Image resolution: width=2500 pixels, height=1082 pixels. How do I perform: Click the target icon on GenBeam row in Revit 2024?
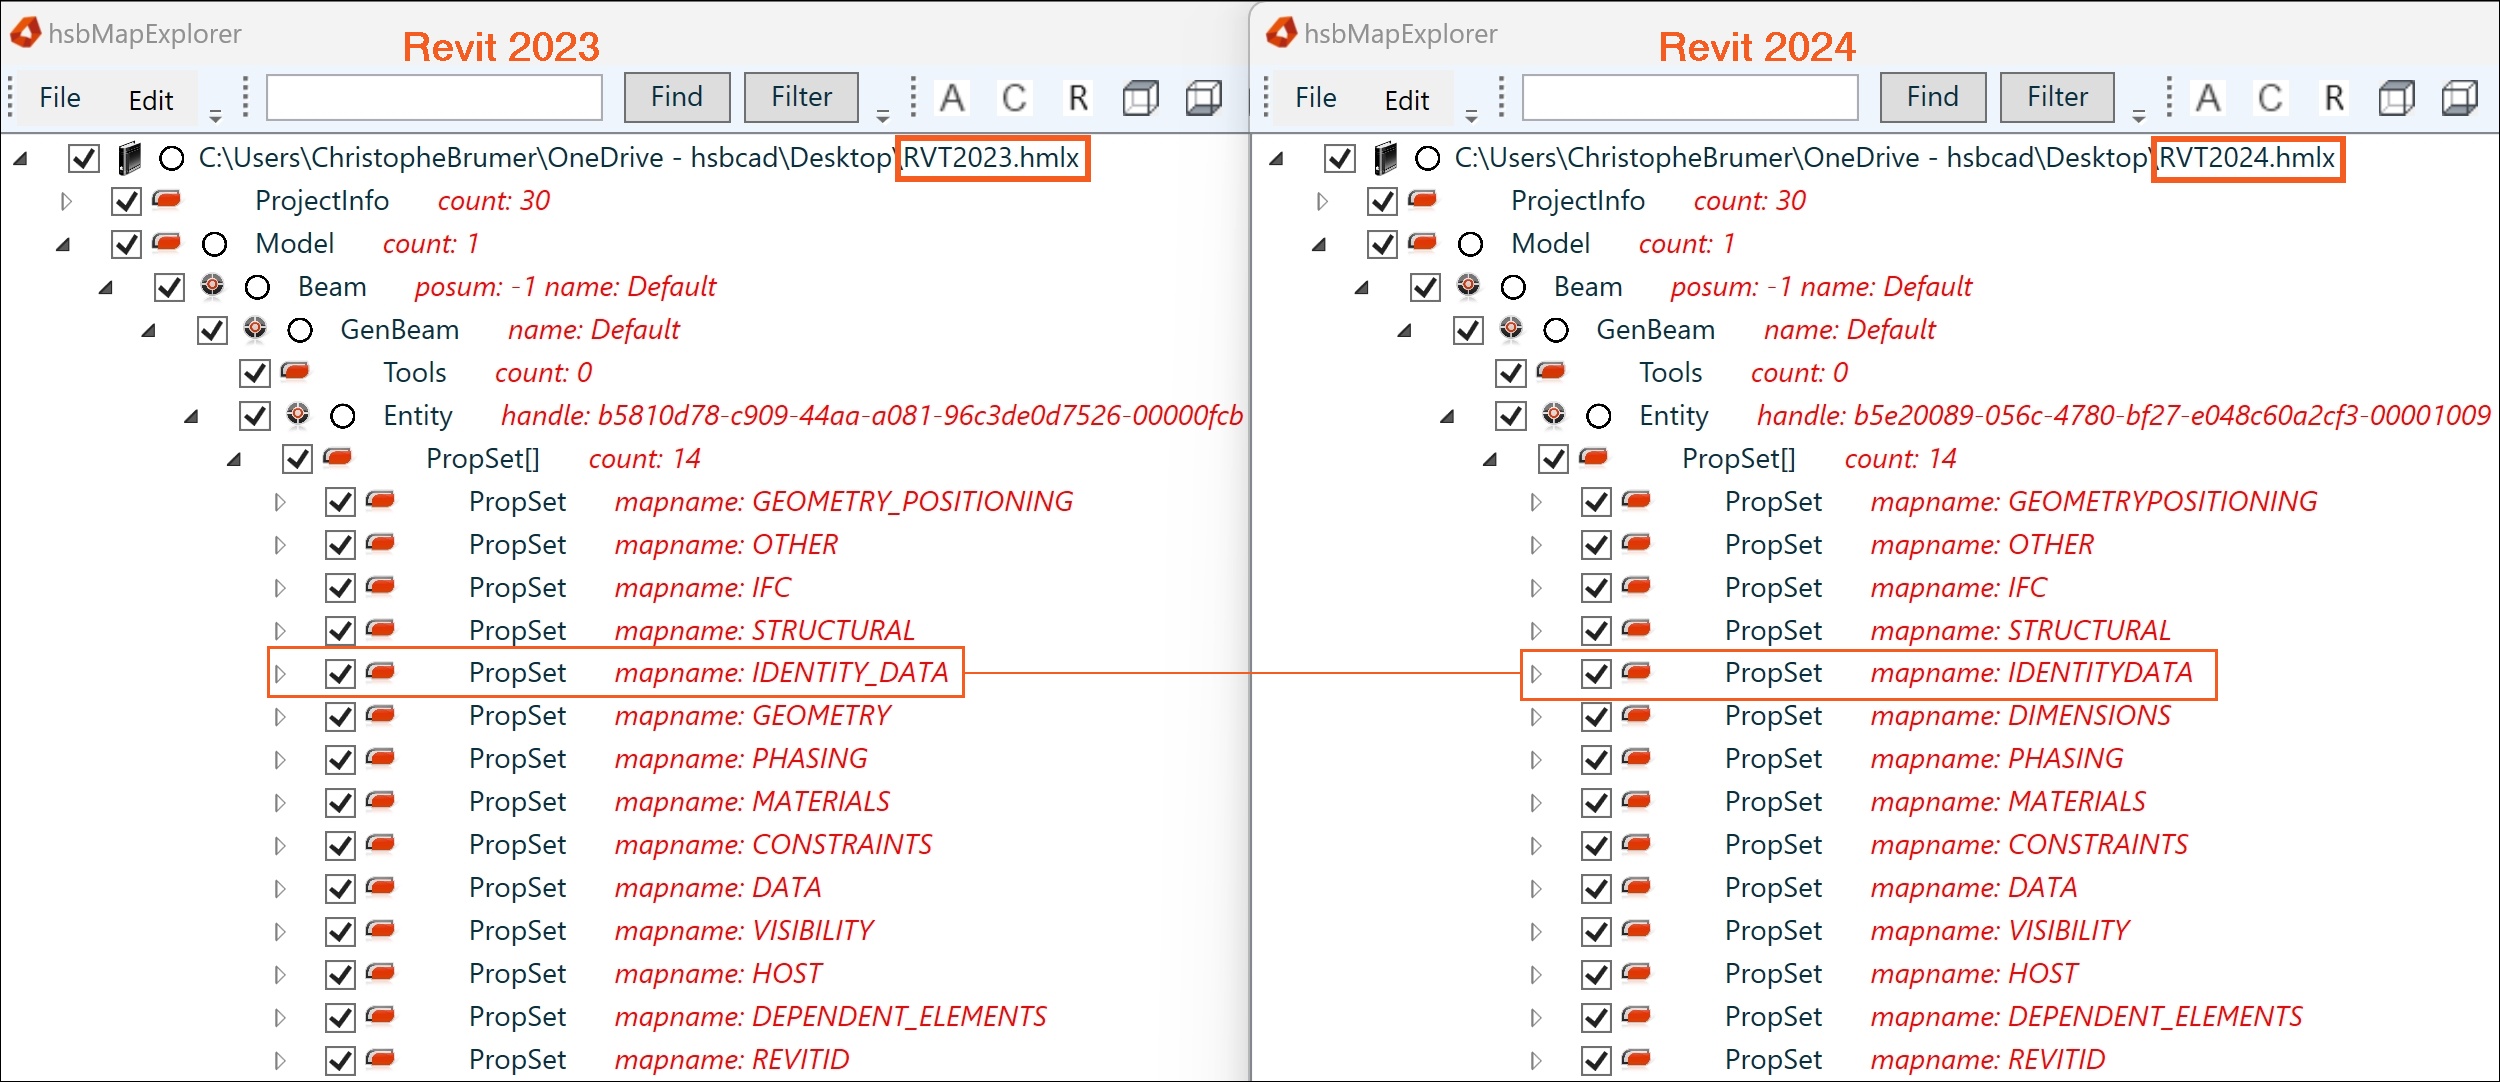[x=1511, y=329]
